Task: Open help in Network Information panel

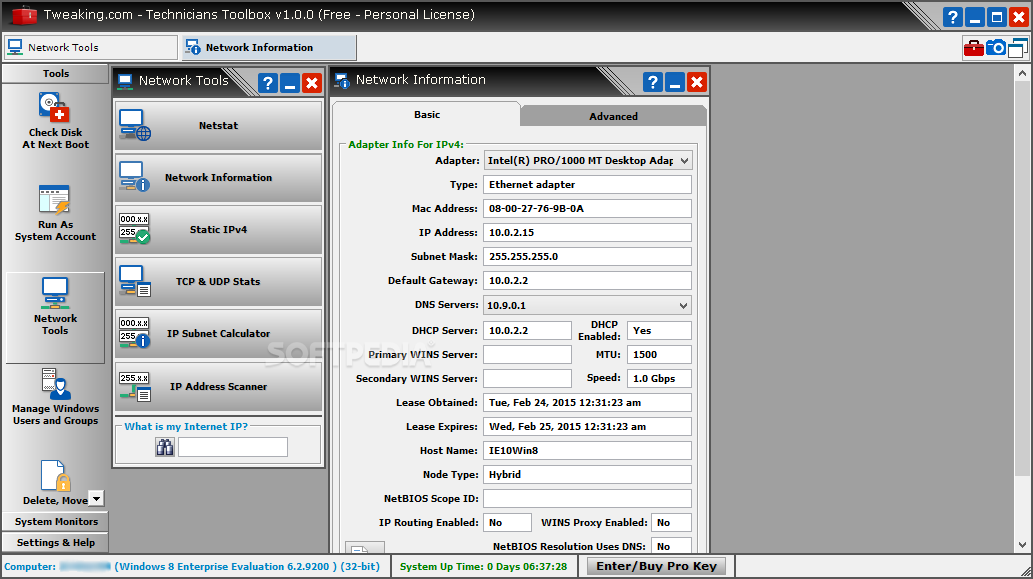Action: pos(652,82)
